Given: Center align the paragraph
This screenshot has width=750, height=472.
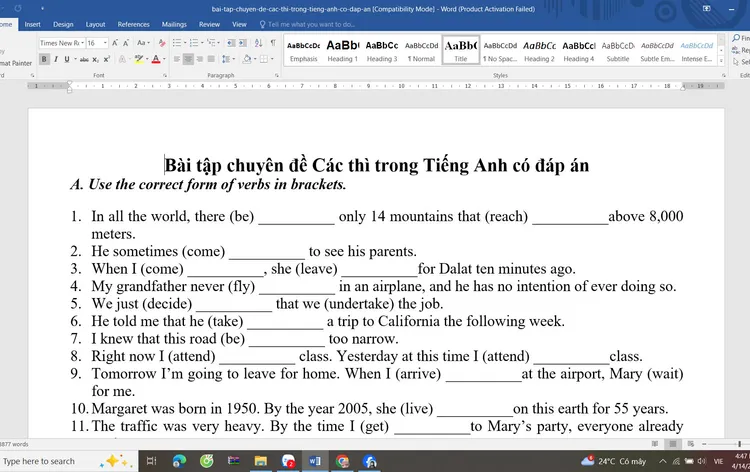Looking at the screenshot, I should [188, 60].
